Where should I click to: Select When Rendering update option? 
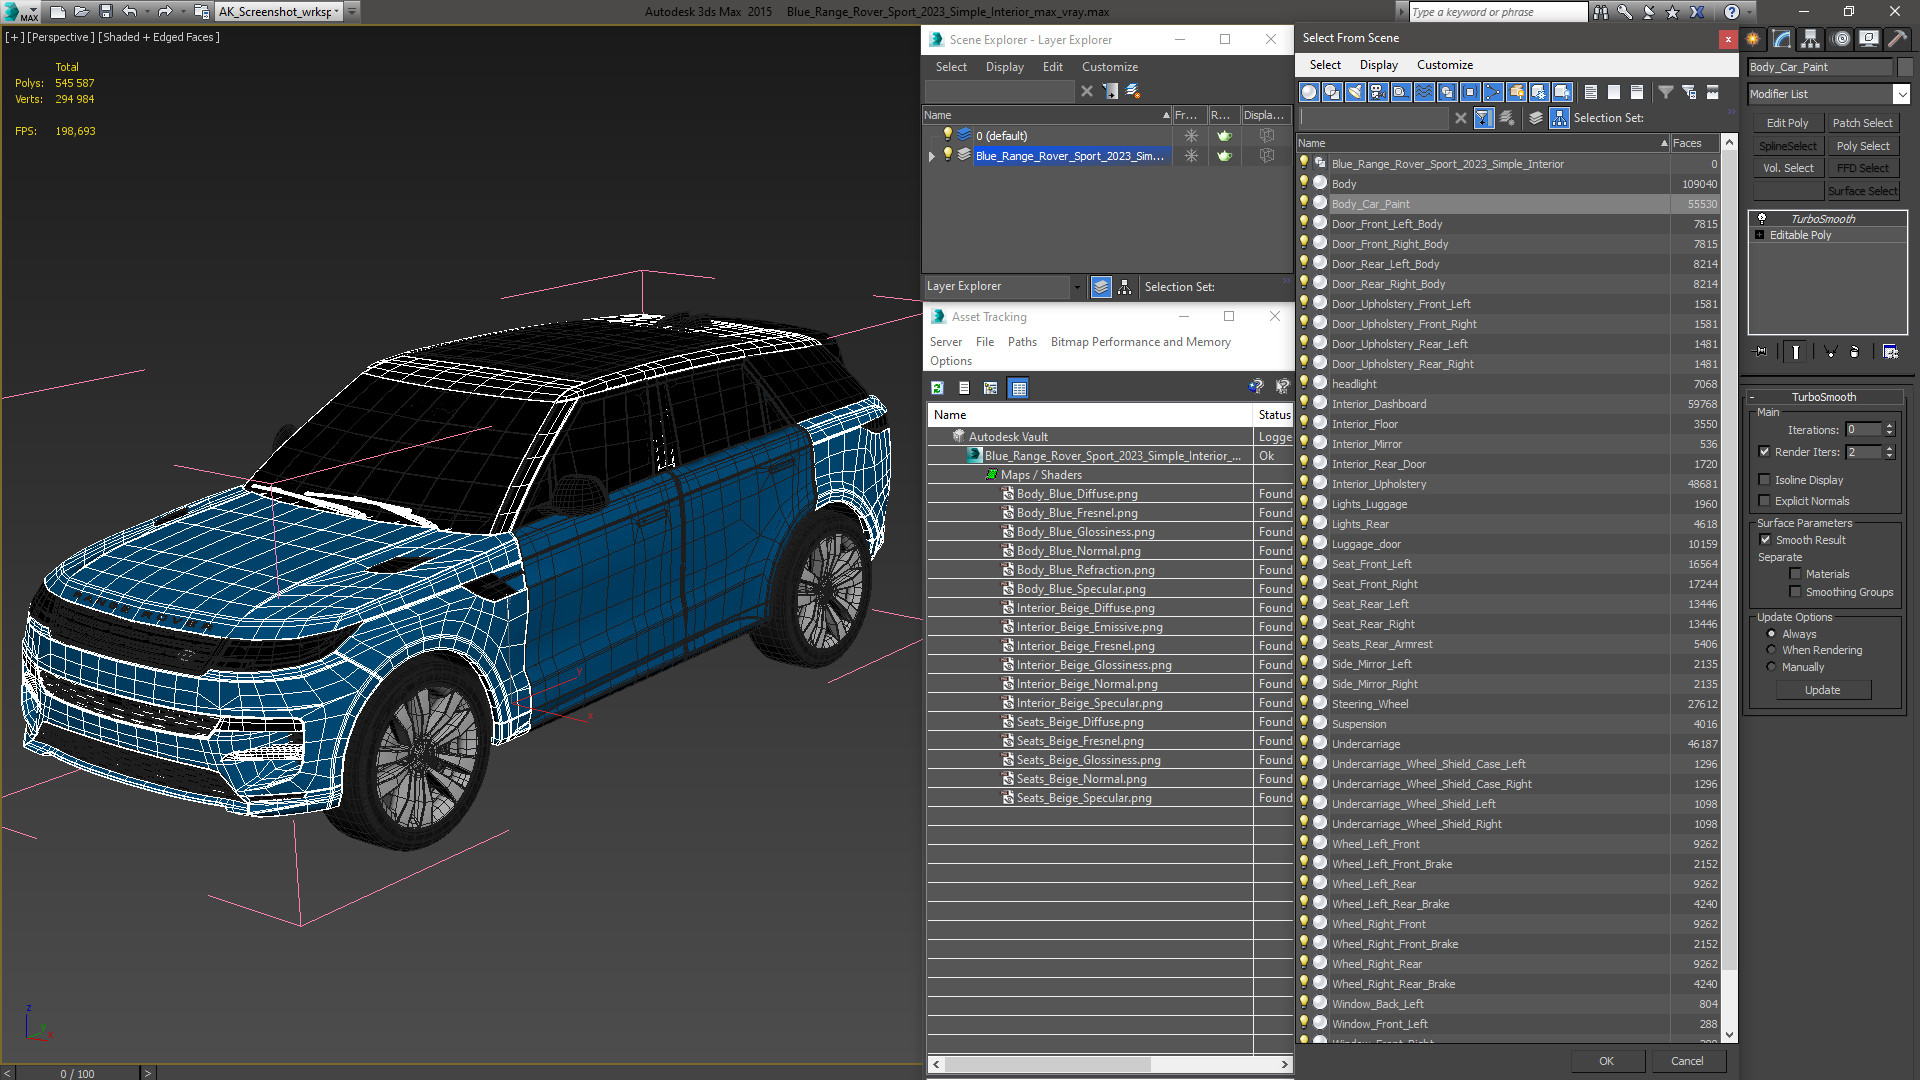tap(1771, 650)
